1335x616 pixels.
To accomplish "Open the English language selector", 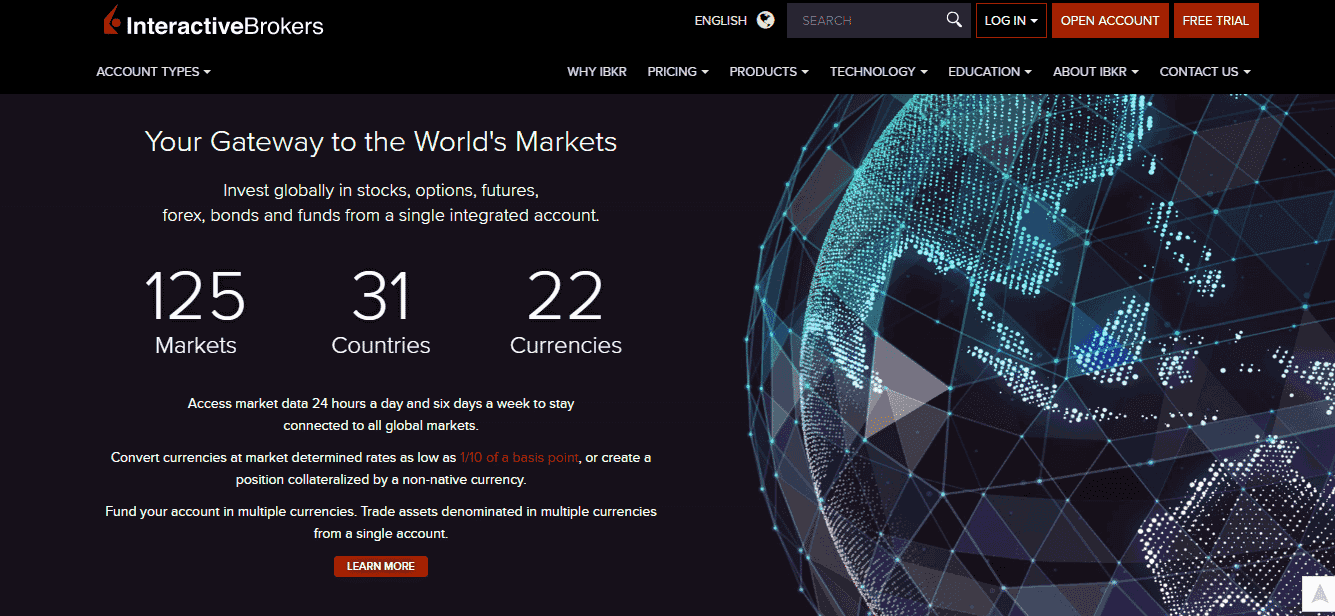I will tap(721, 20).
